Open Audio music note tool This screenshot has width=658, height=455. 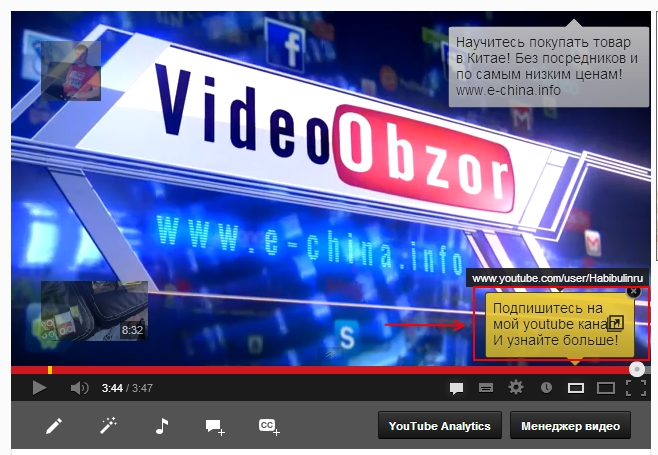[162, 426]
